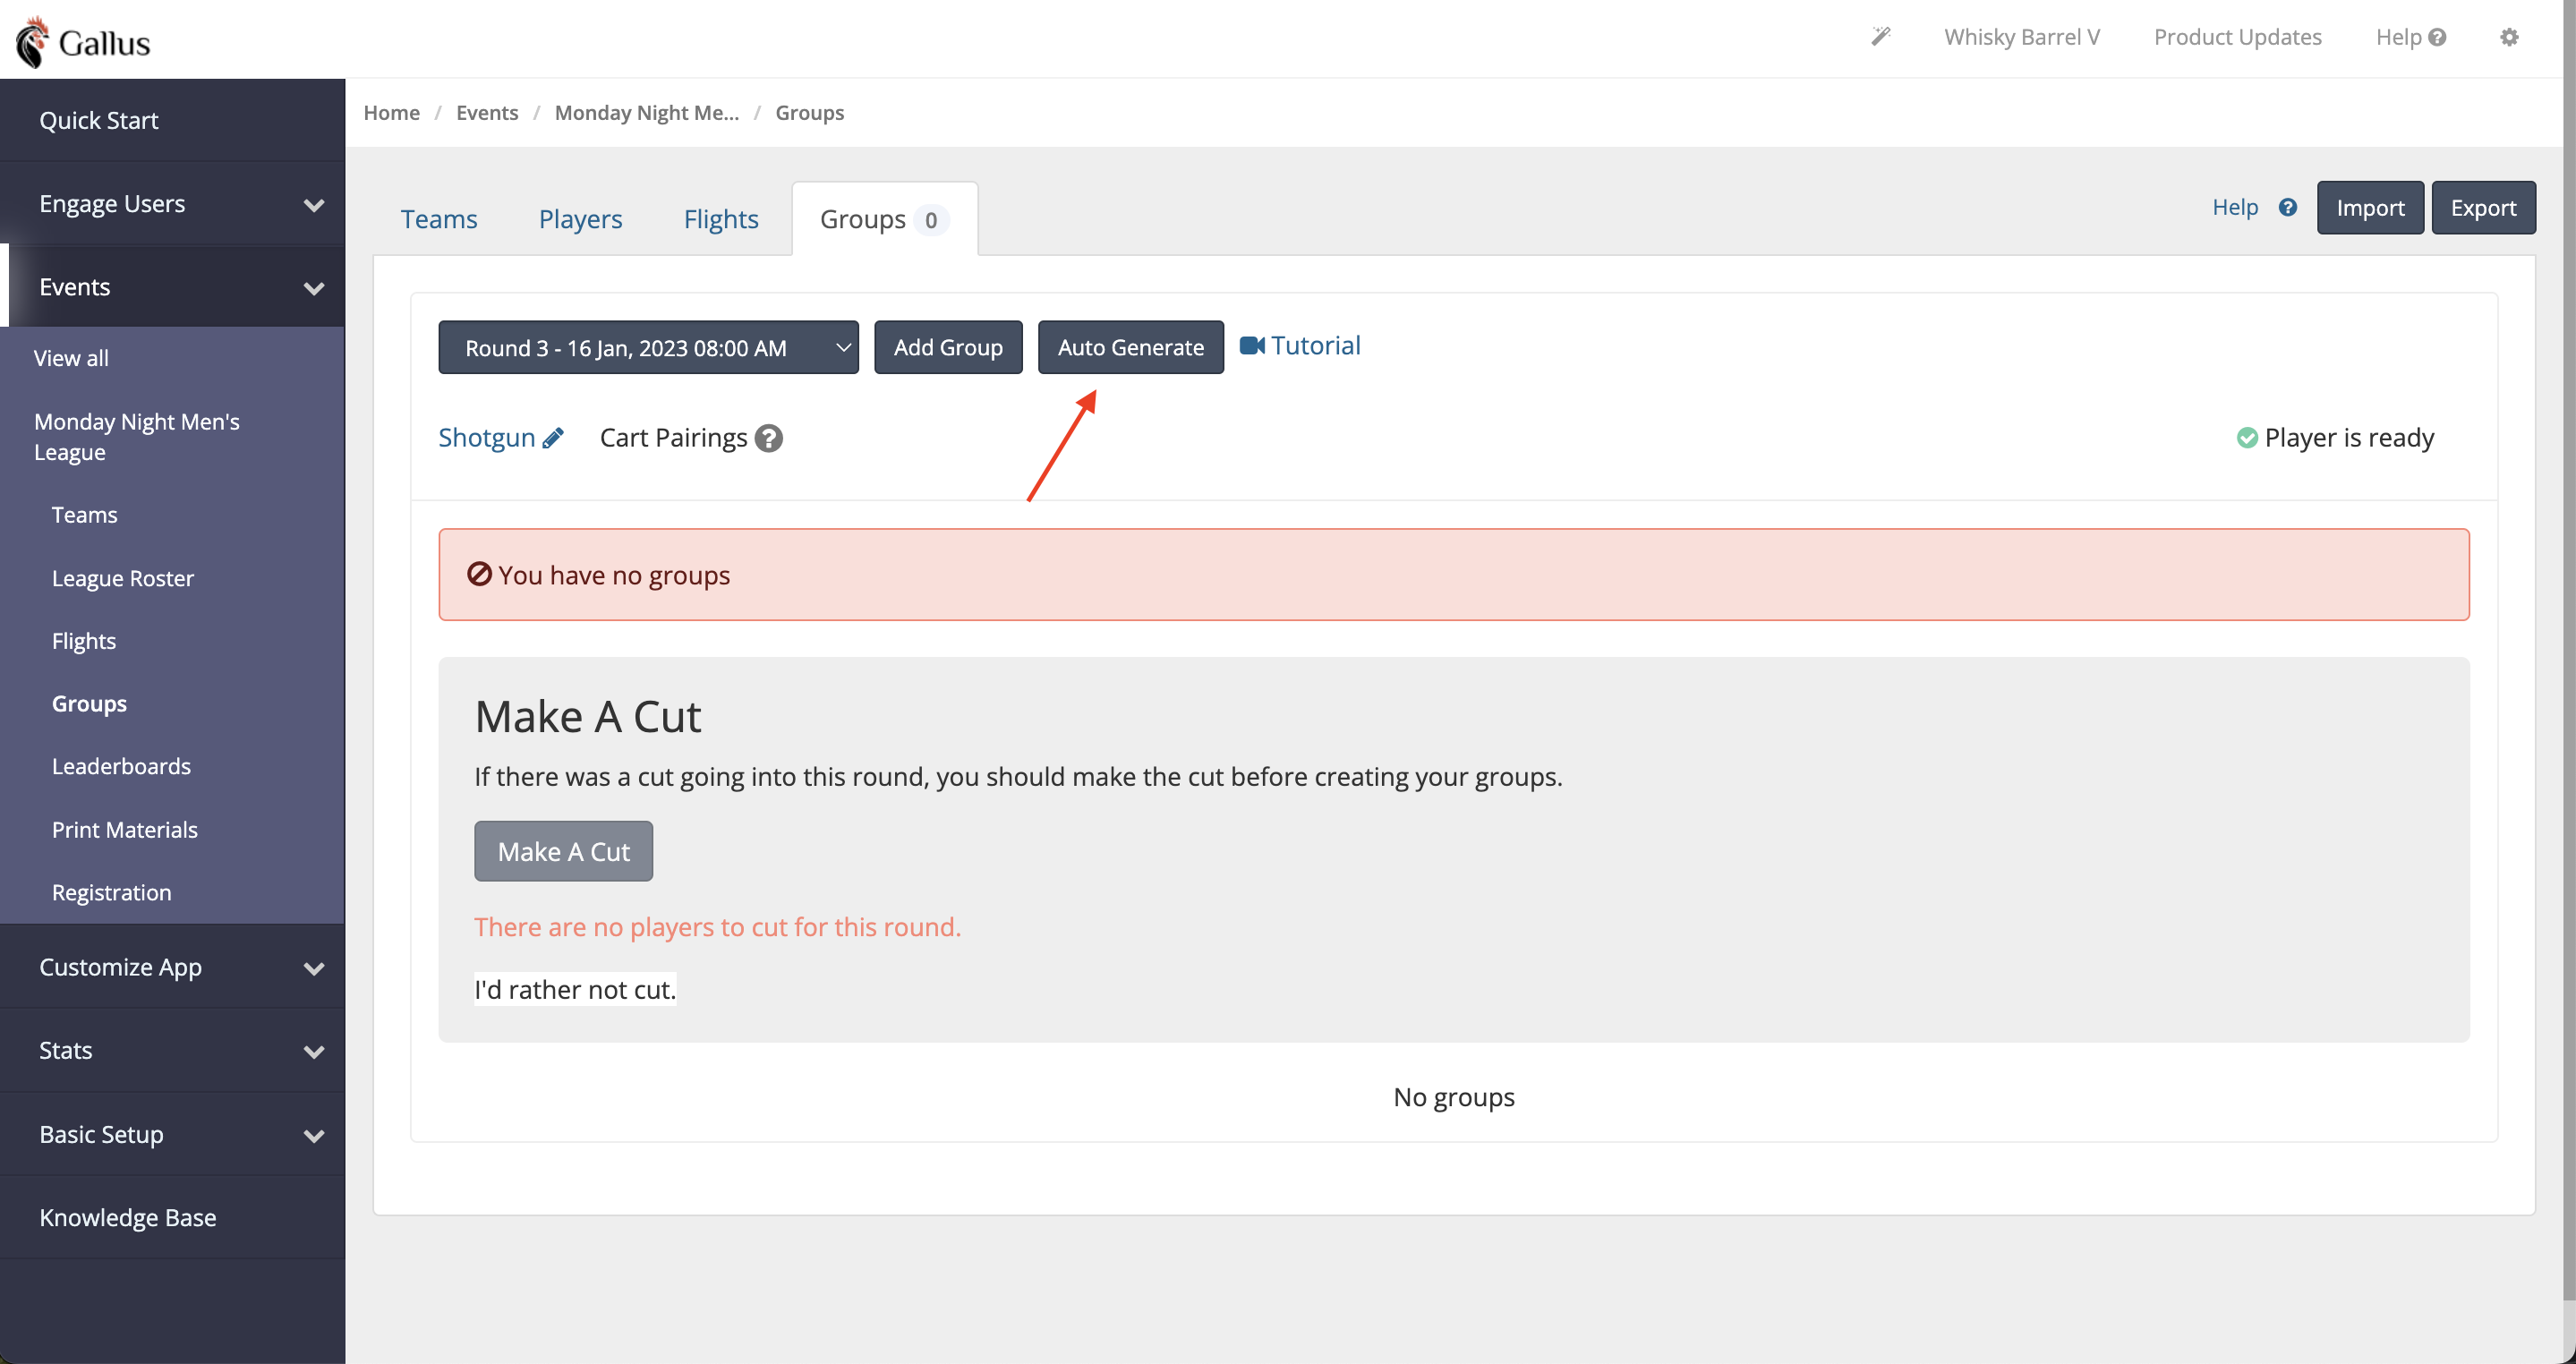The image size is (2576, 1364).
Task: Click the Stats sidebar label
Action: pyautogui.click(x=65, y=1050)
